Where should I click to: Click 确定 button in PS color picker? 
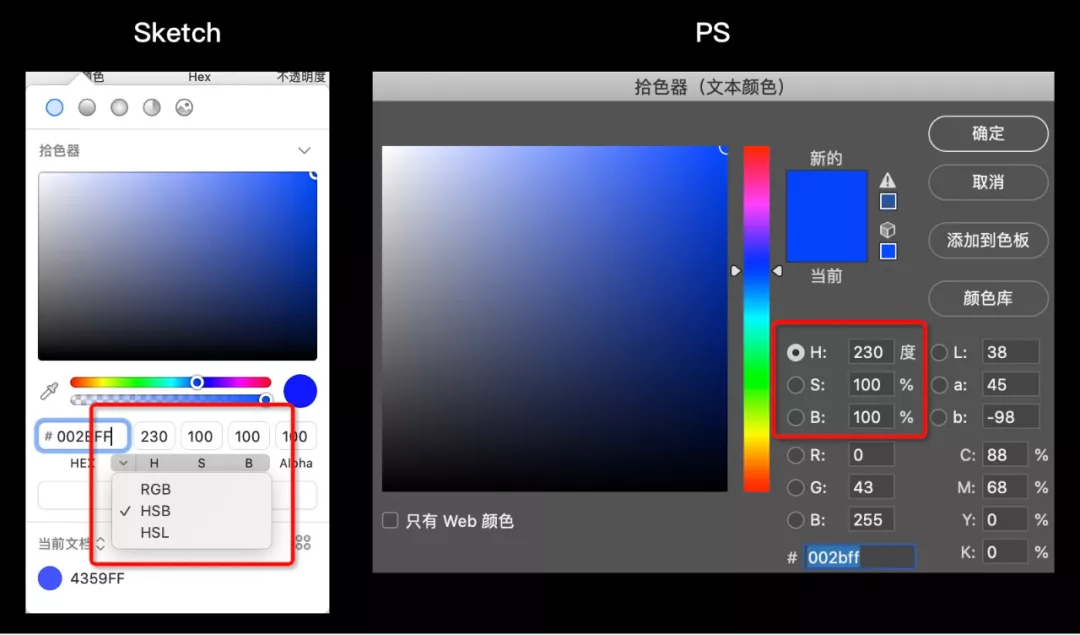click(x=988, y=134)
